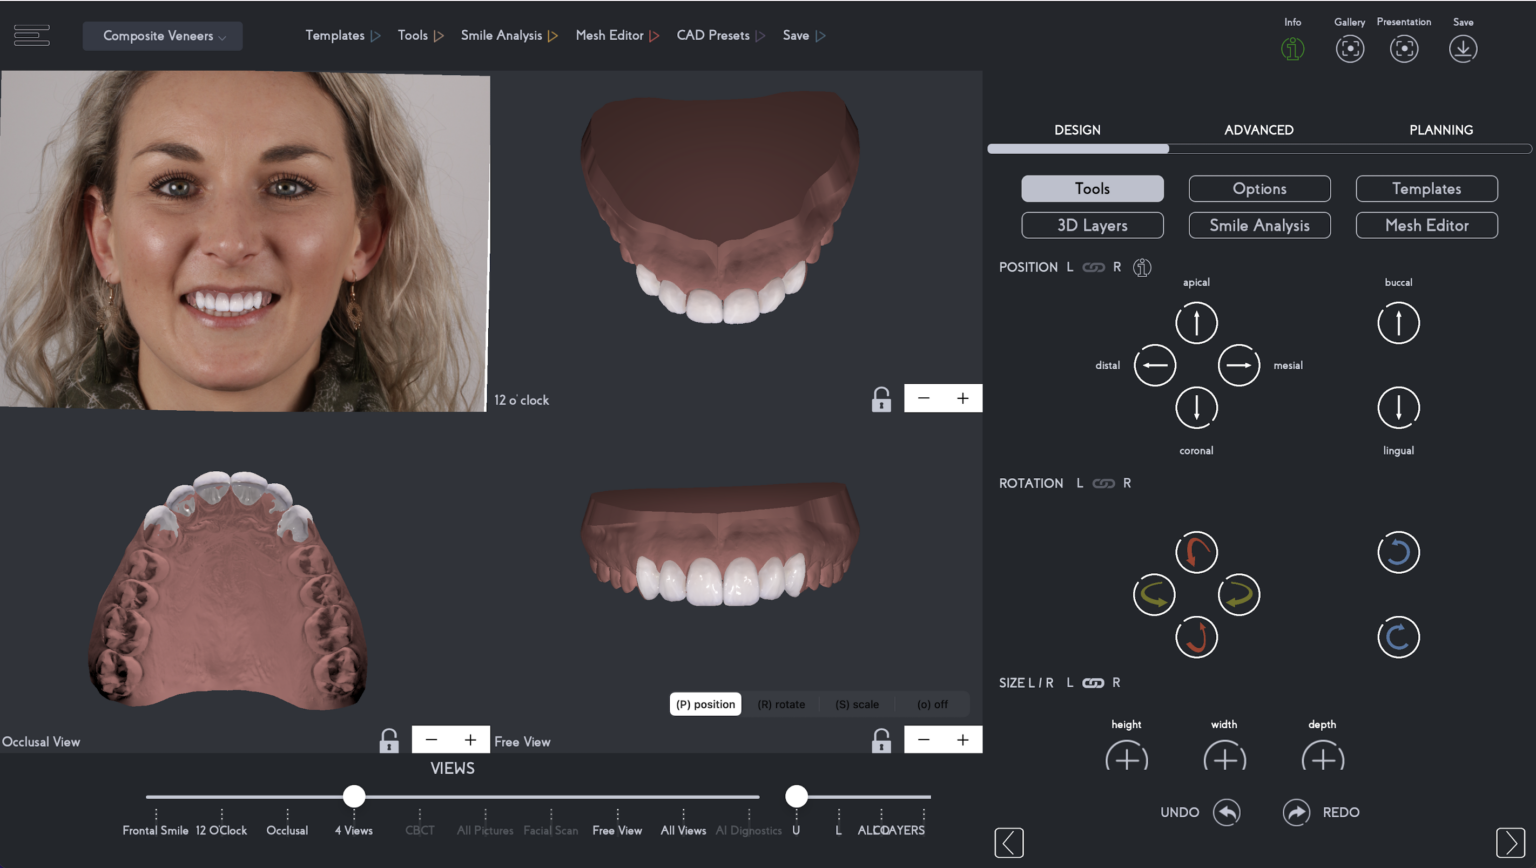Toggle the L/R link for POSITION
The width and height of the screenshot is (1536, 868).
click(x=1092, y=266)
